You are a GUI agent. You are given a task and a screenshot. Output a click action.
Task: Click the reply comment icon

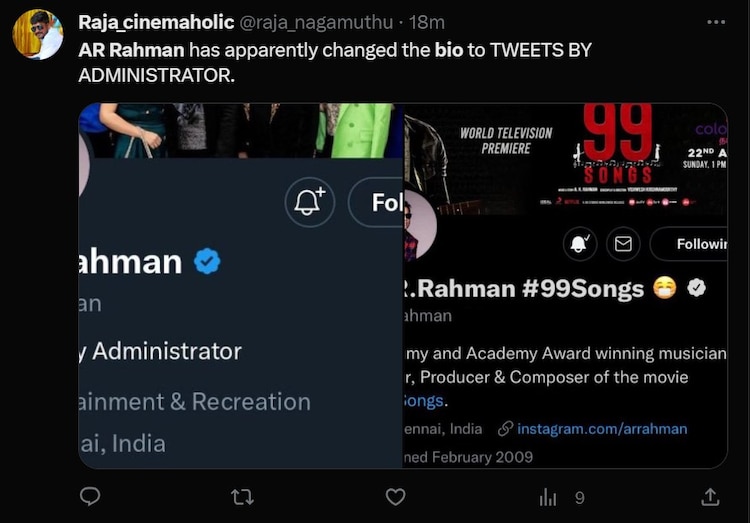(x=90, y=496)
